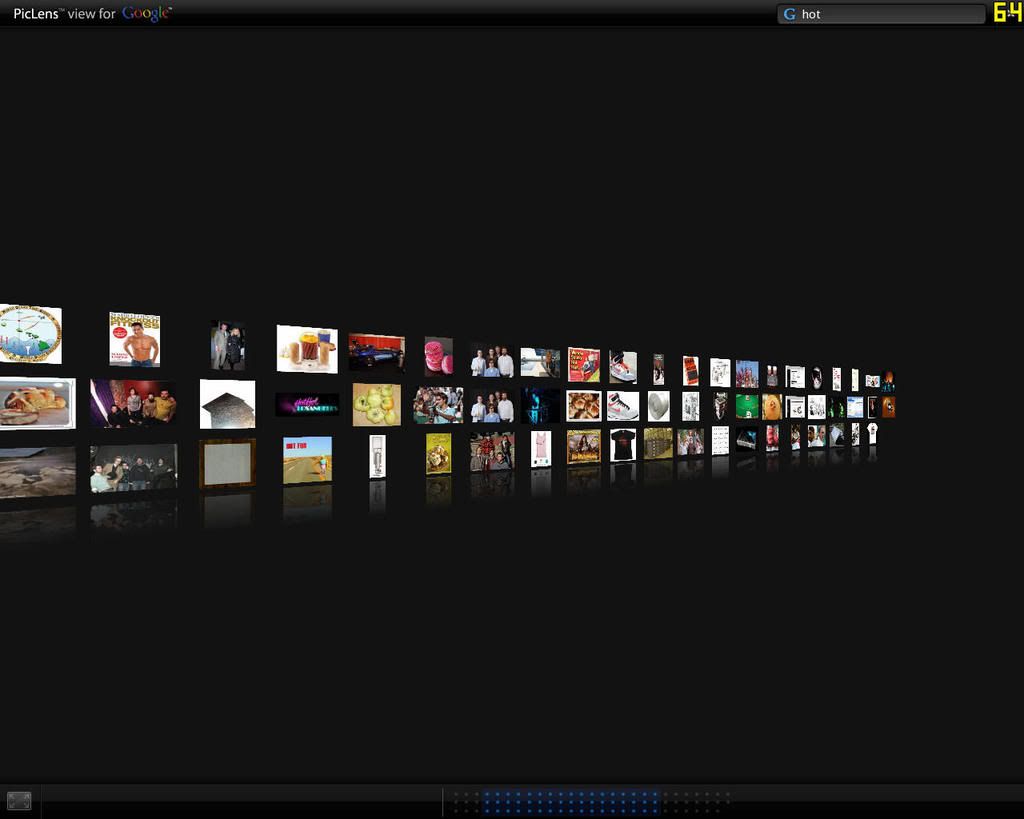Open the pink stacked donuts thumbnail
This screenshot has width=1024, height=819.
(x=439, y=357)
